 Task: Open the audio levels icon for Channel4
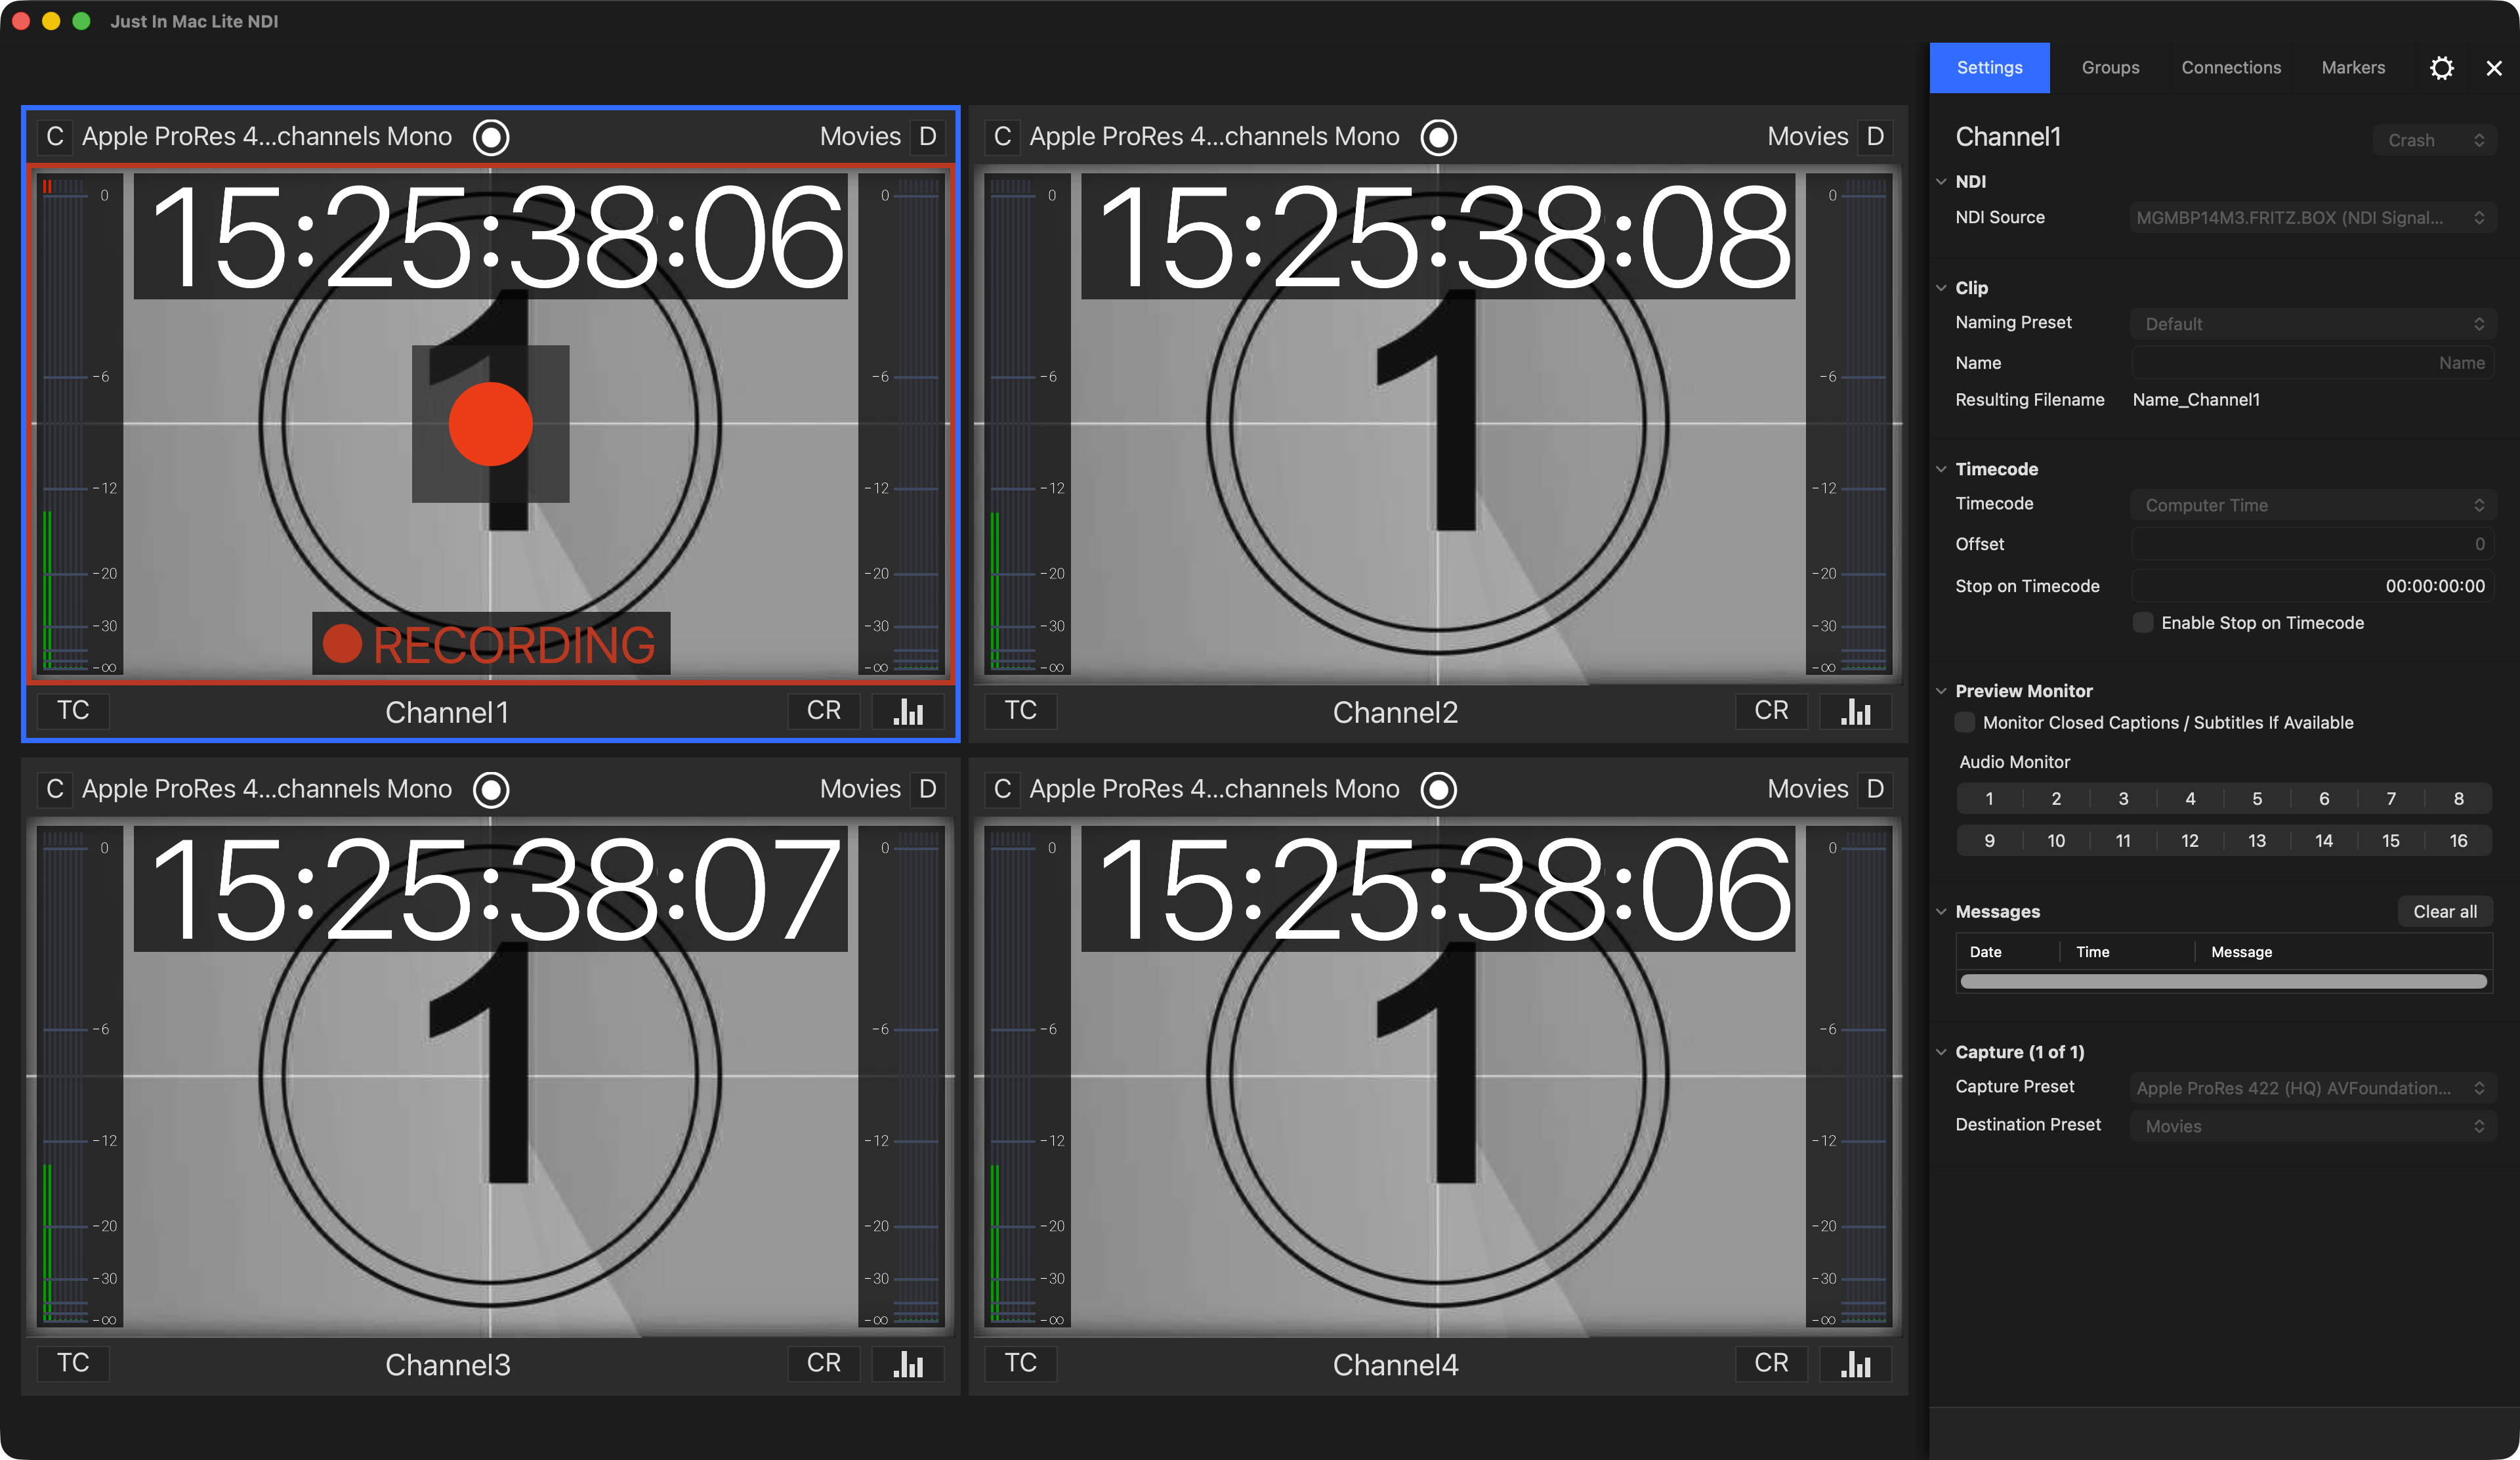pos(1856,1364)
